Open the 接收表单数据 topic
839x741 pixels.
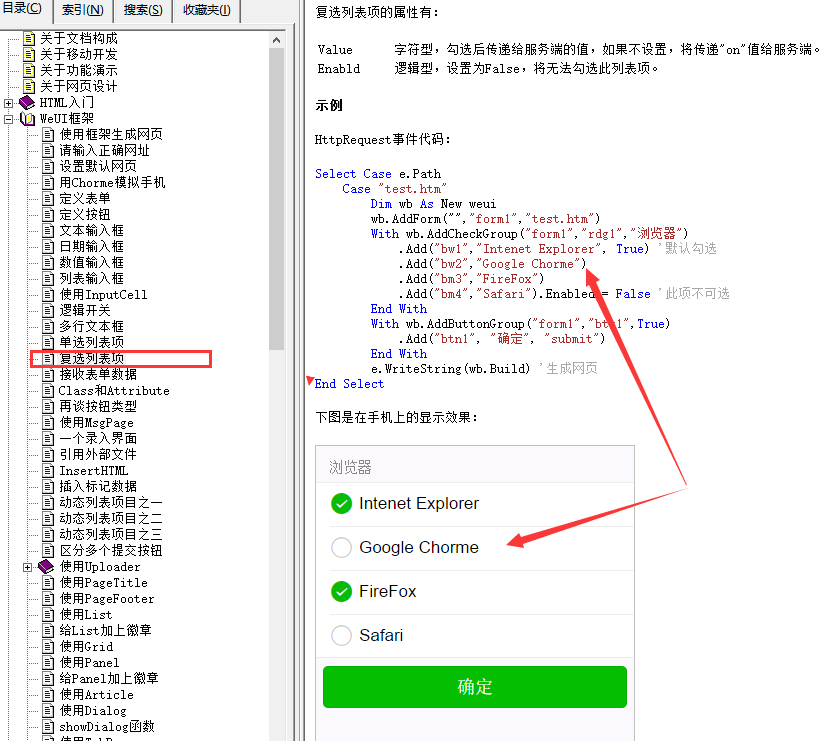click(x=97, y=375)
